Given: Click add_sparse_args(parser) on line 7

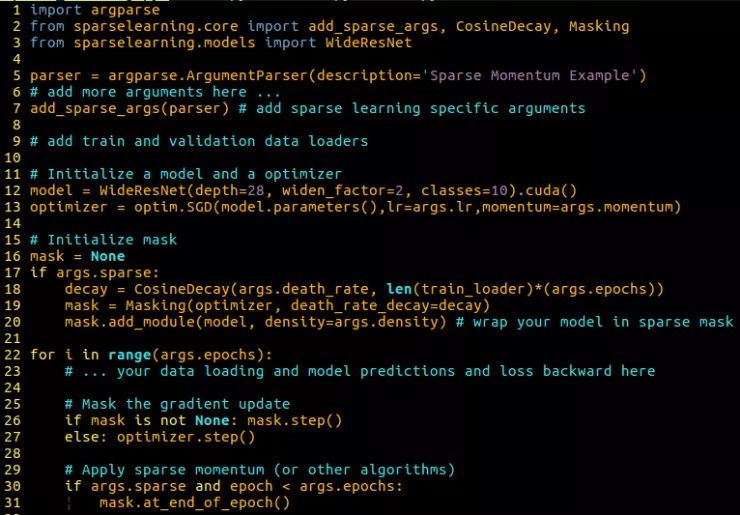Looking at the screenshot, I should coord(129,109).
